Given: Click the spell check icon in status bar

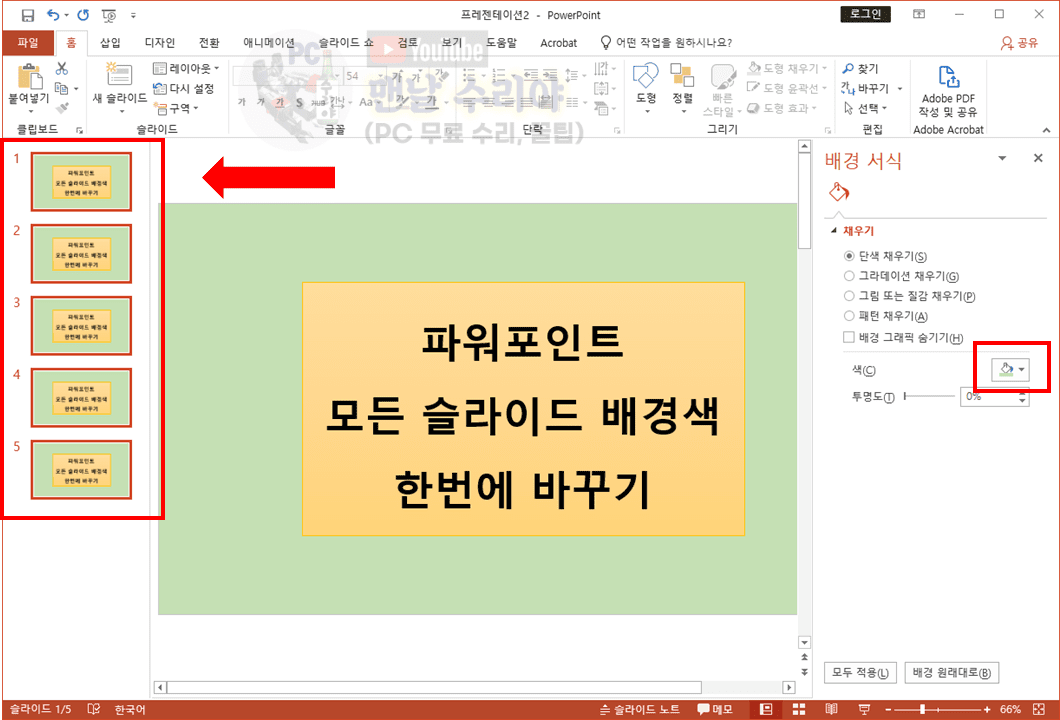Looking at the screenshot, I should coord(94,709).
